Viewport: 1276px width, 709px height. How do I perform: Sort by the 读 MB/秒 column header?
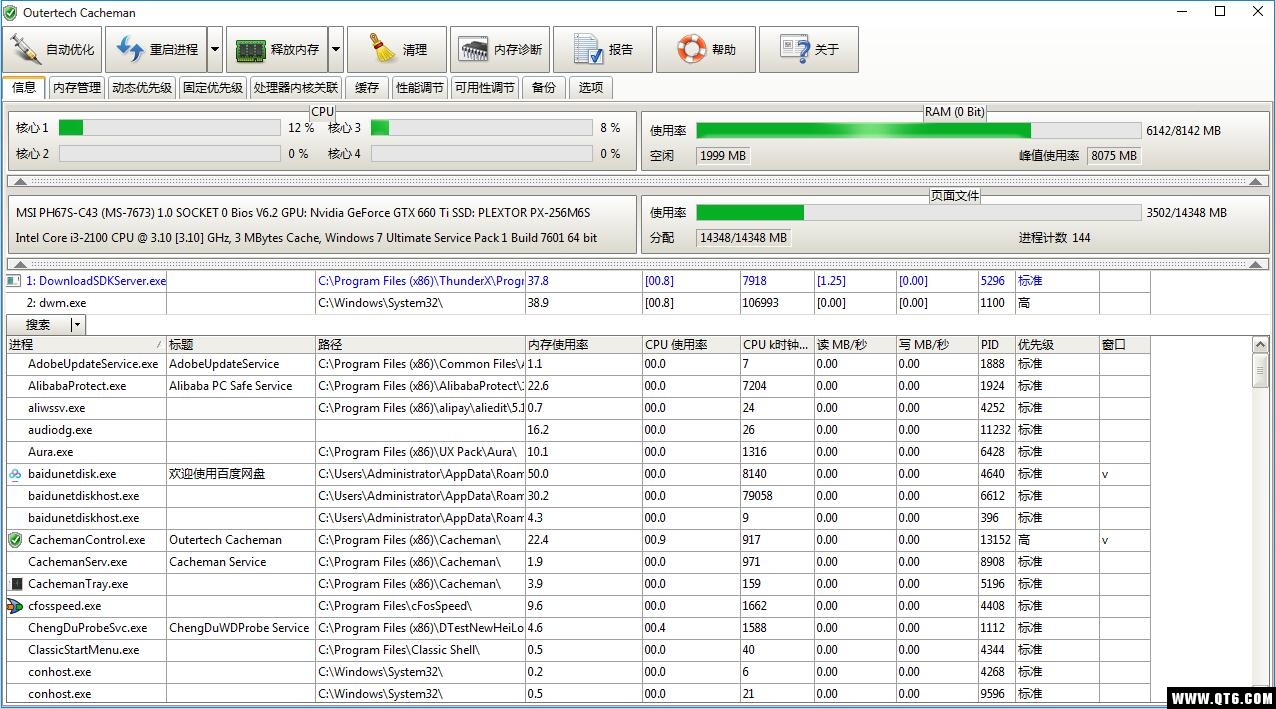(855, 344)
